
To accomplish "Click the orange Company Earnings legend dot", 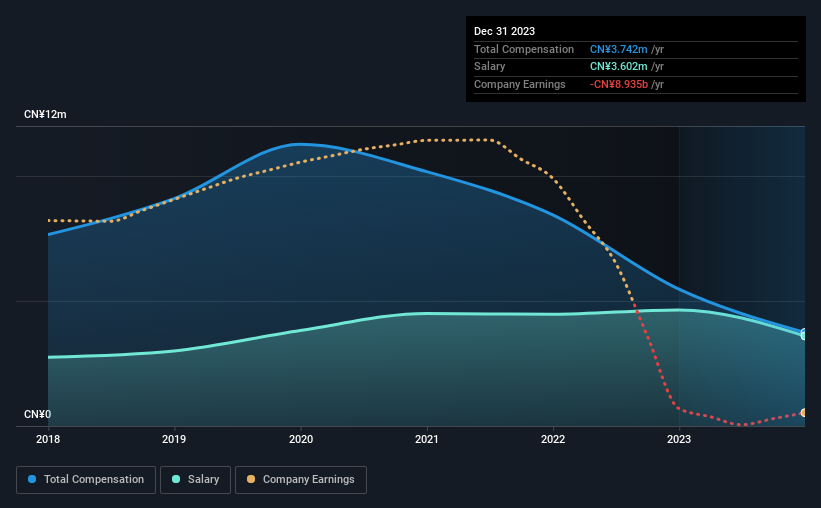I will (x=251, y=479).
